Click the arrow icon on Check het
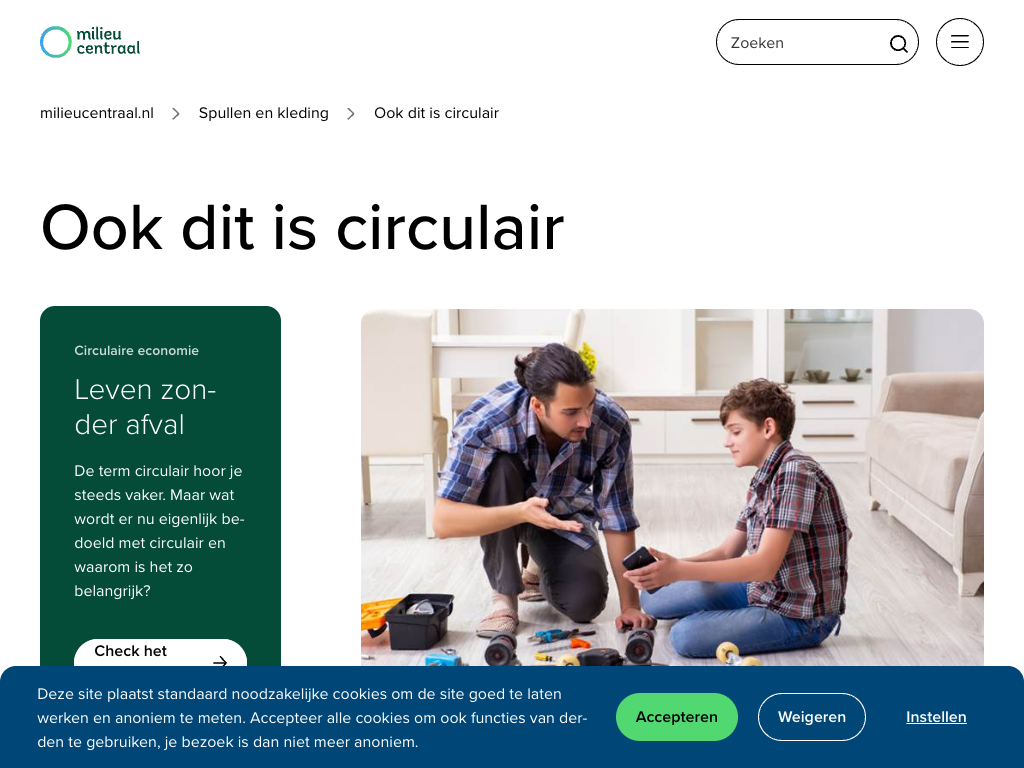 tap(220, 661)
